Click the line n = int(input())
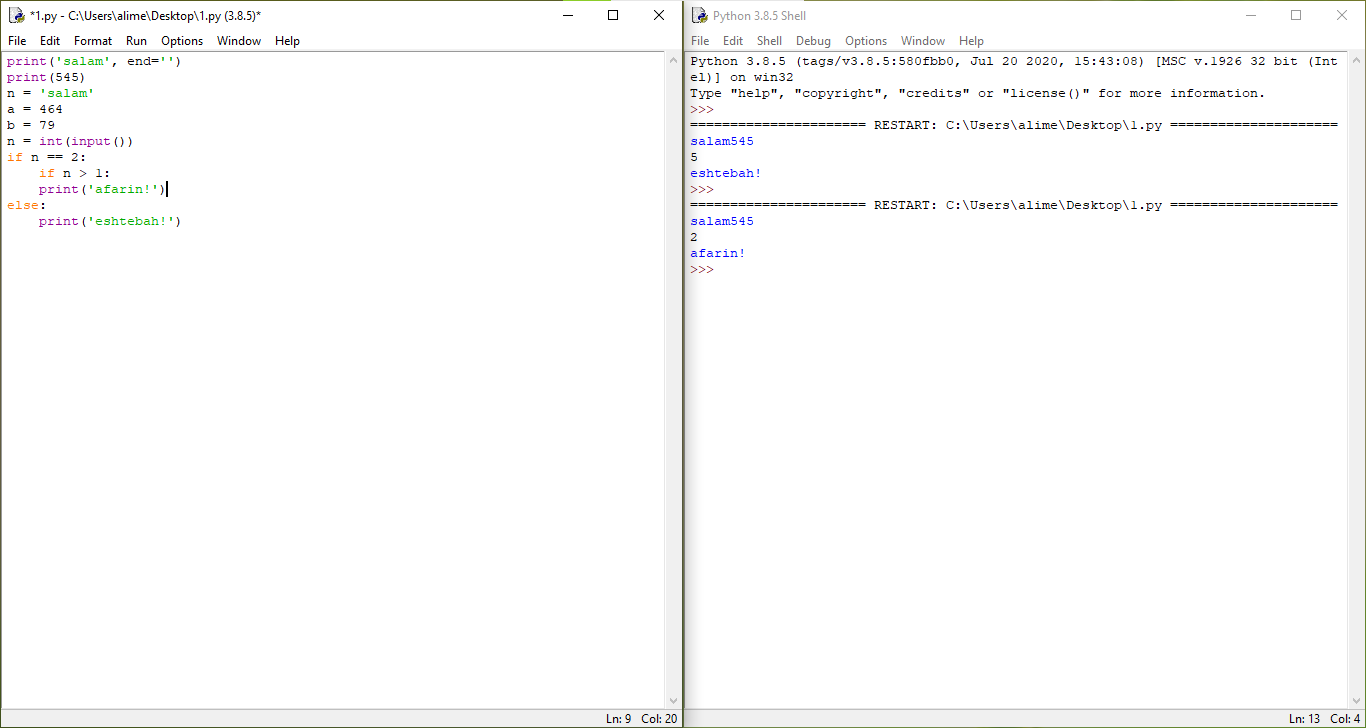 click(70, 141)
